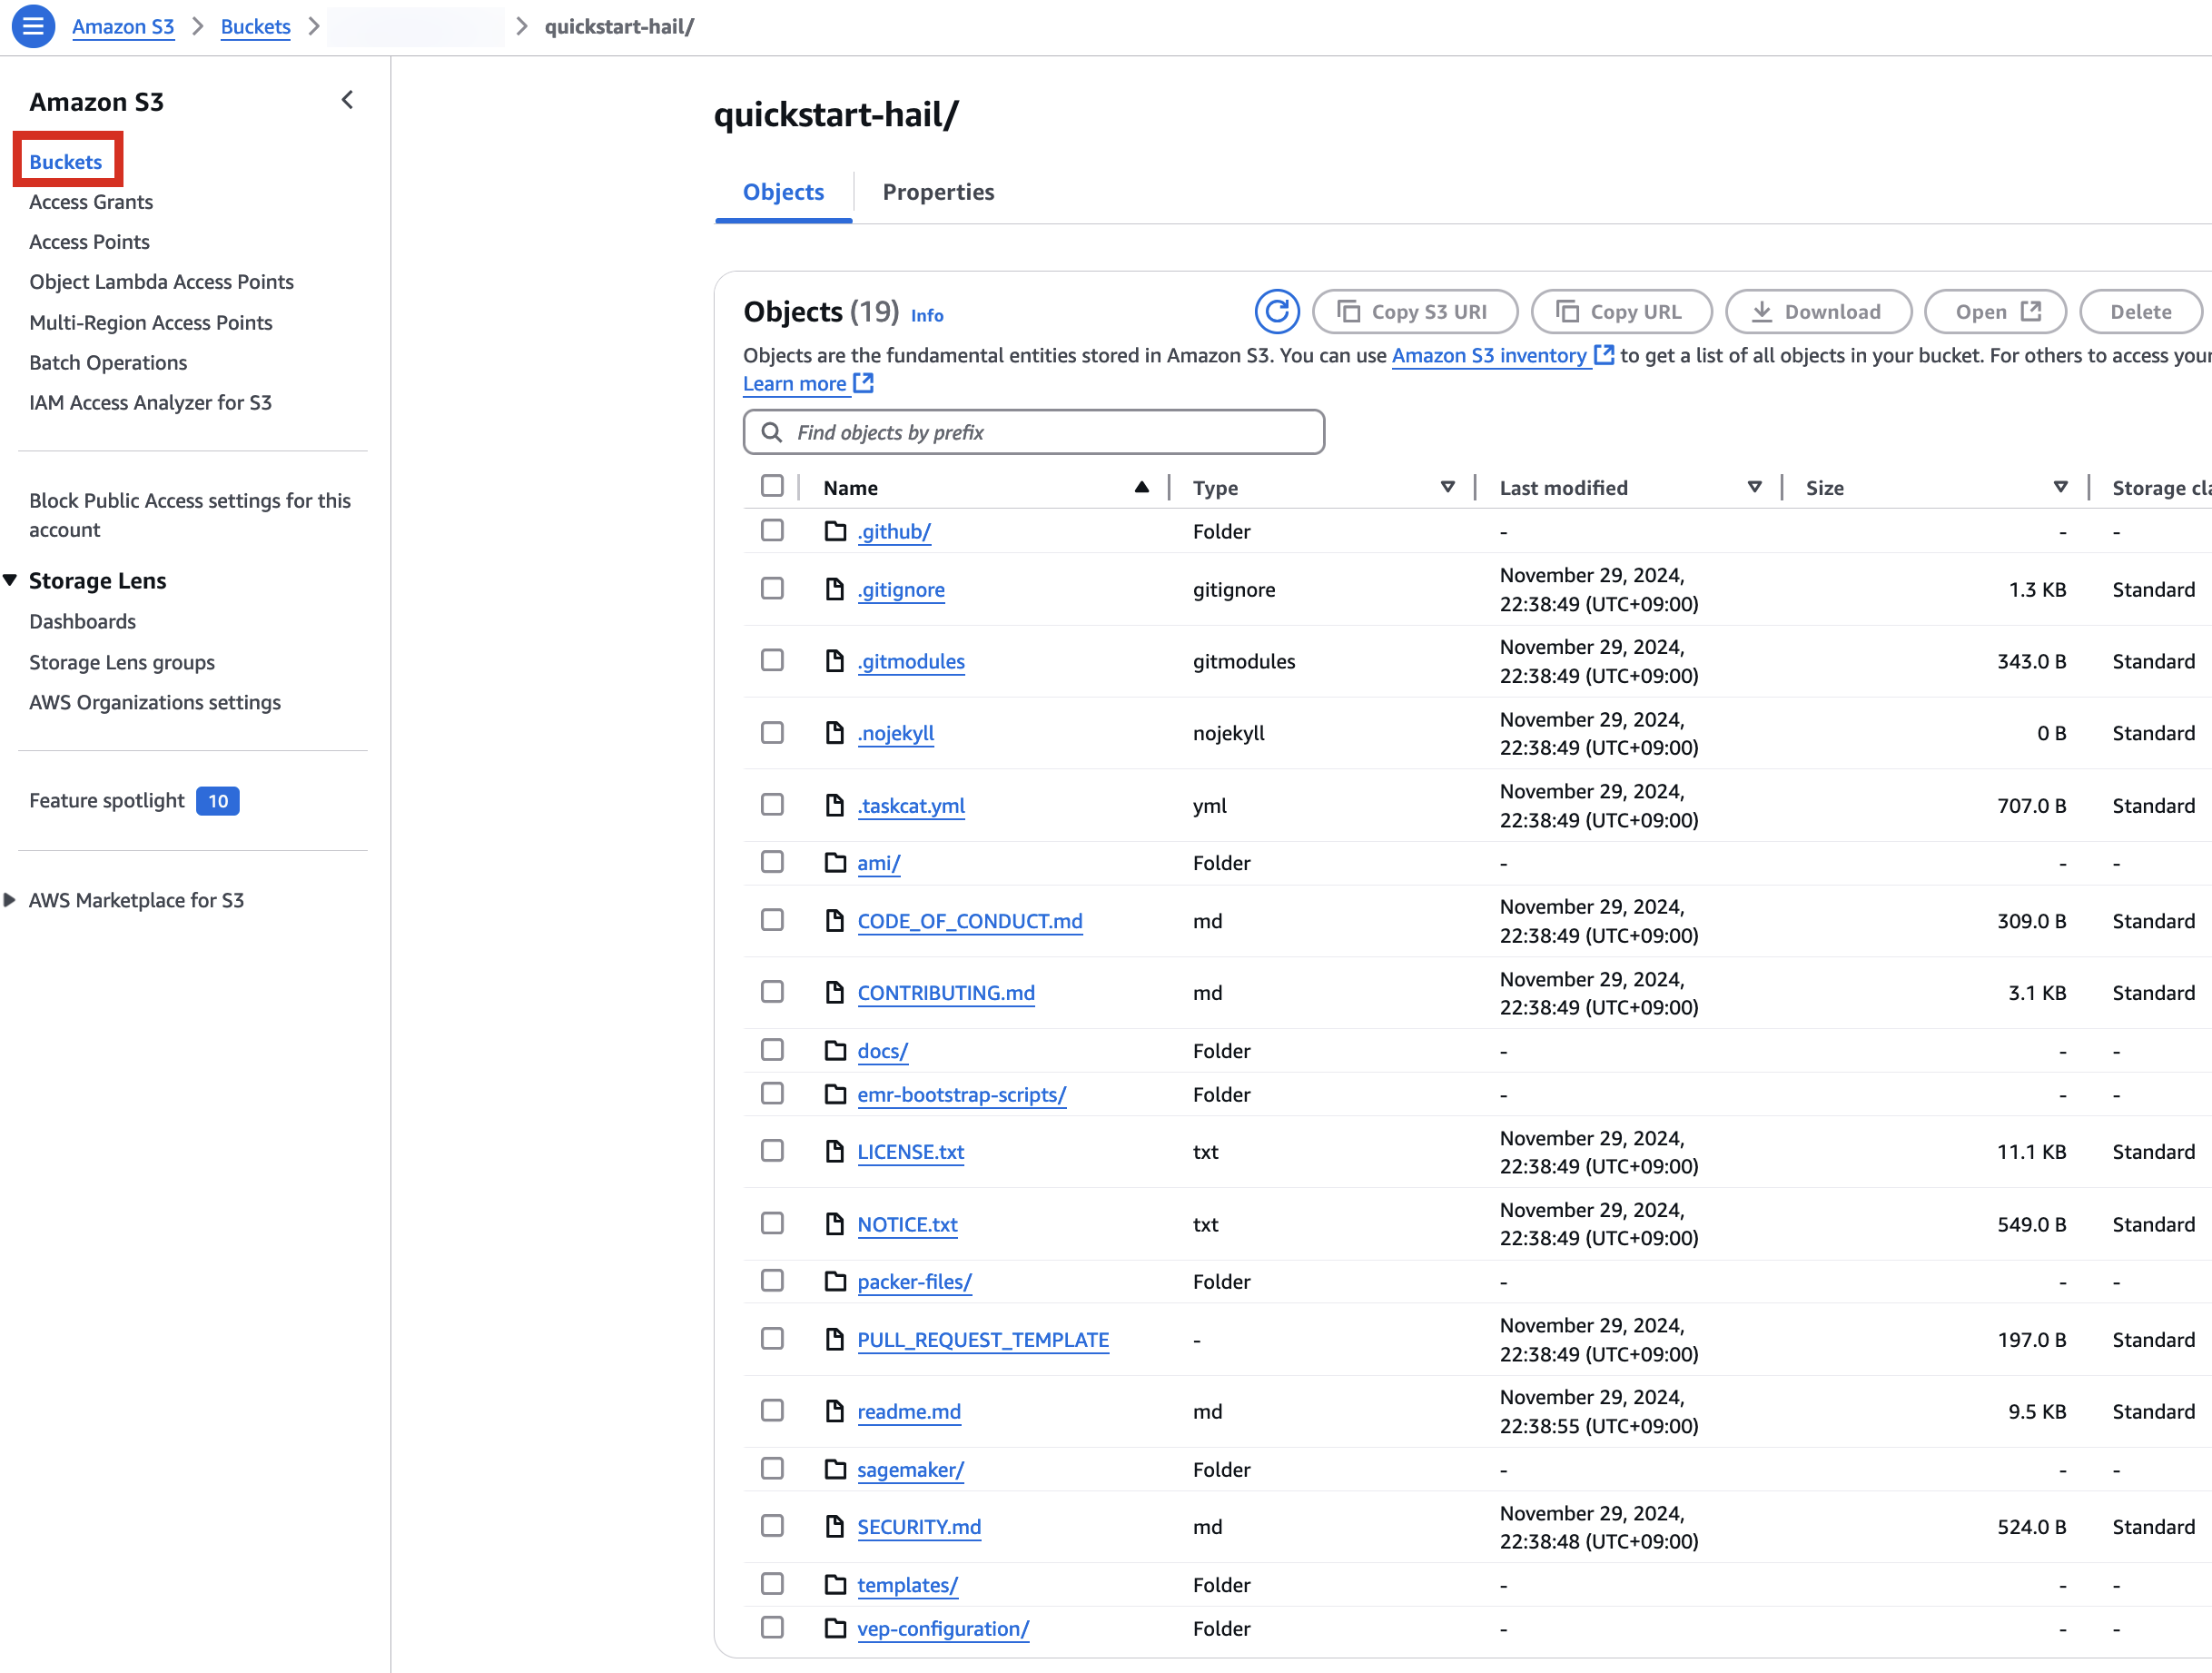
Task: Open the hamburger navigation menu icon
Action: (x=33, y=26)
